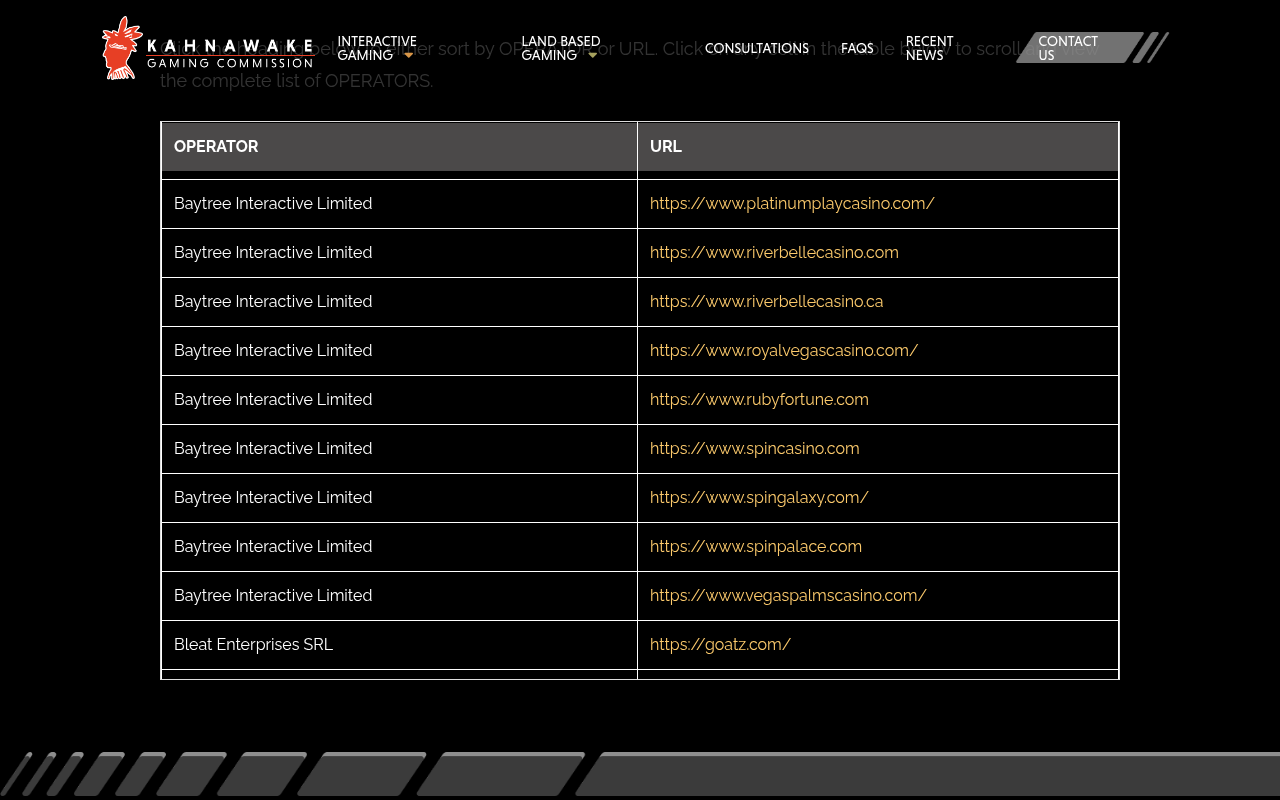Open the platinumplaycasino.com link
This screenshot has height=800, width=1280.
coord(792,203)
